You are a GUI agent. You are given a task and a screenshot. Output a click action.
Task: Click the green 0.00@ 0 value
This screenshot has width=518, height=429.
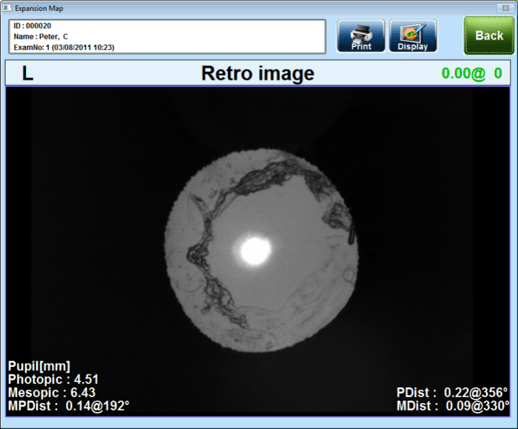point(472,73)
